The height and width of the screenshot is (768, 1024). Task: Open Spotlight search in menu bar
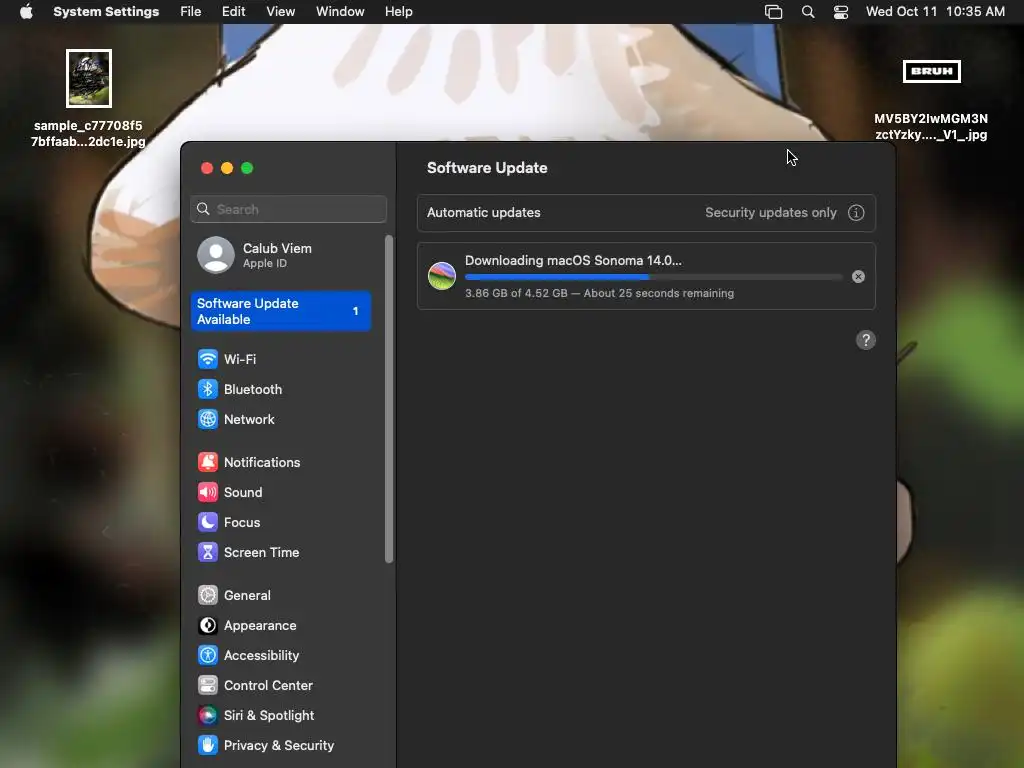pyautogui.click(x=808, y=12)
